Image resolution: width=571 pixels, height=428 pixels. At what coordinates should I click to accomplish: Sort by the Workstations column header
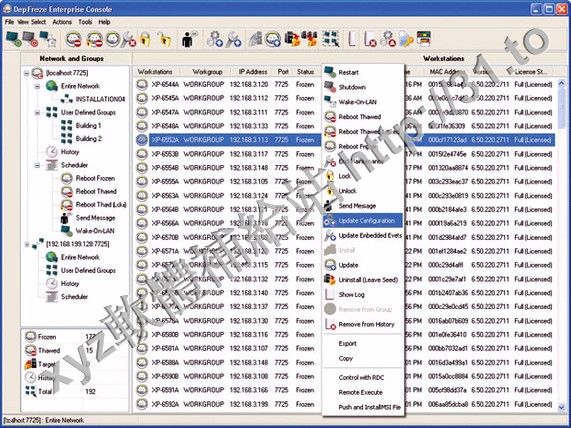coord(155,72)
